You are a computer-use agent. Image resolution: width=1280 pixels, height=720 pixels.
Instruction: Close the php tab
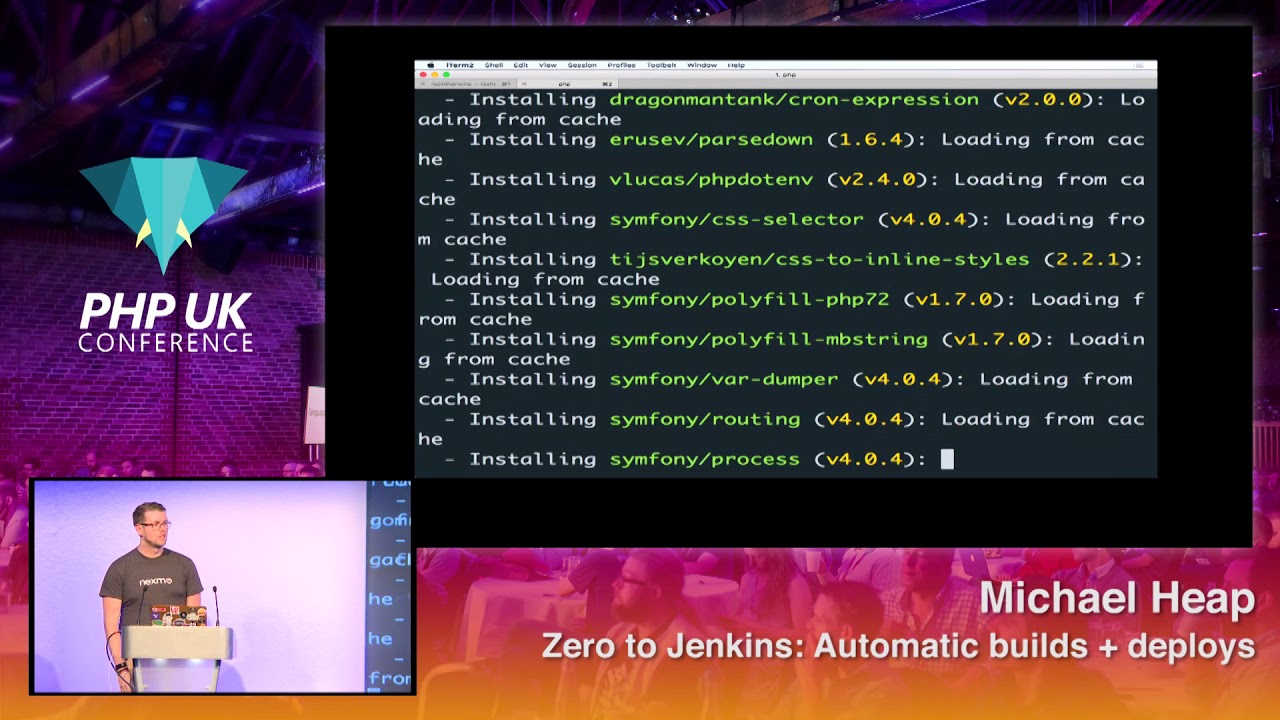[x=524, y=84]
